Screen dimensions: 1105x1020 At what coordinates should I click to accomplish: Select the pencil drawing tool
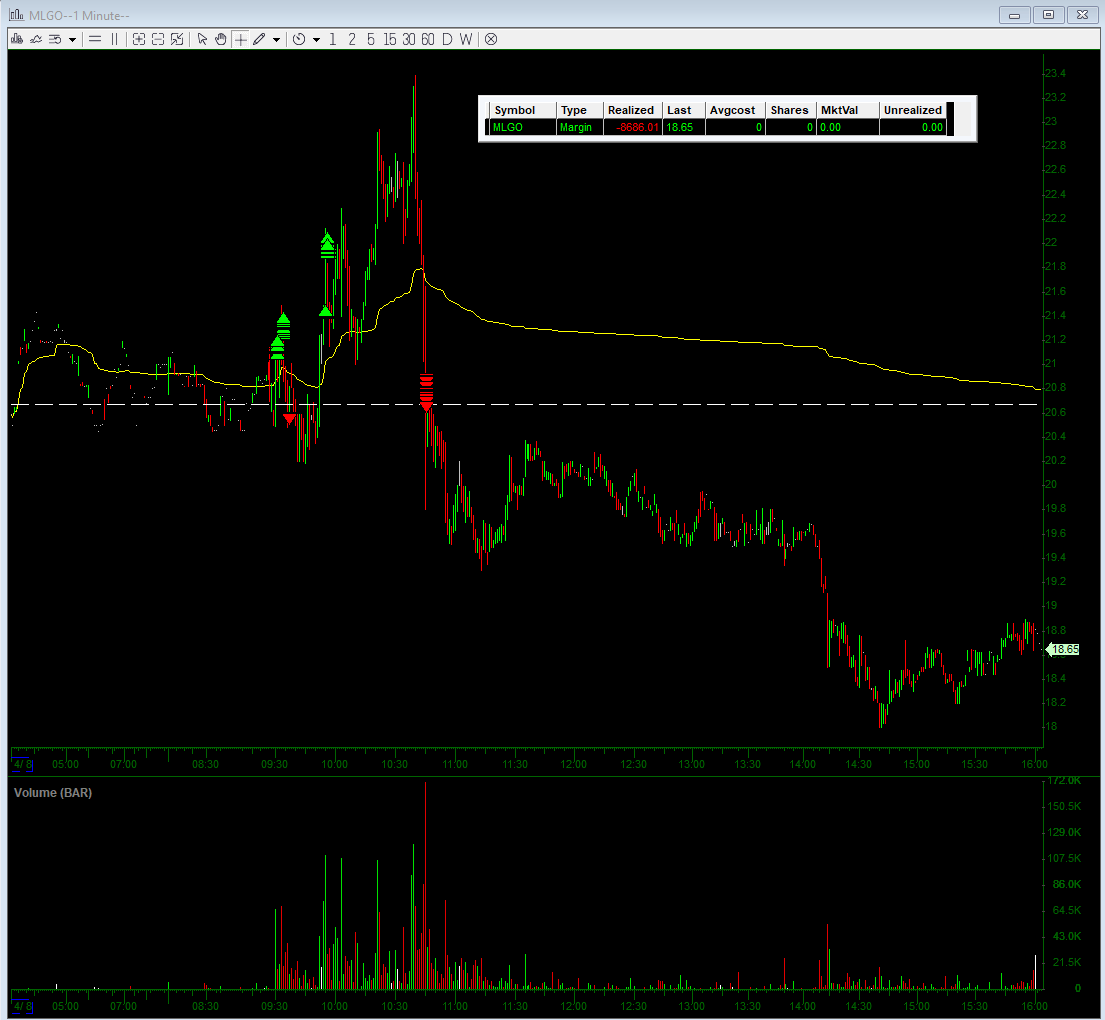click(x=259, y=39)
